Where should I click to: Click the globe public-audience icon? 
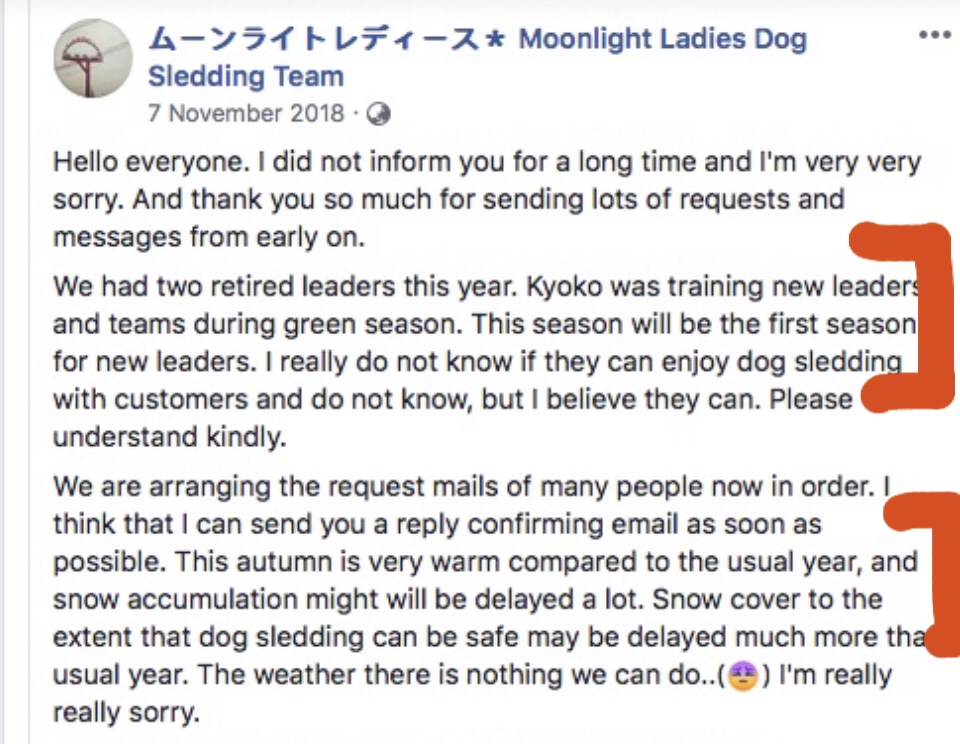click(379, 115)
